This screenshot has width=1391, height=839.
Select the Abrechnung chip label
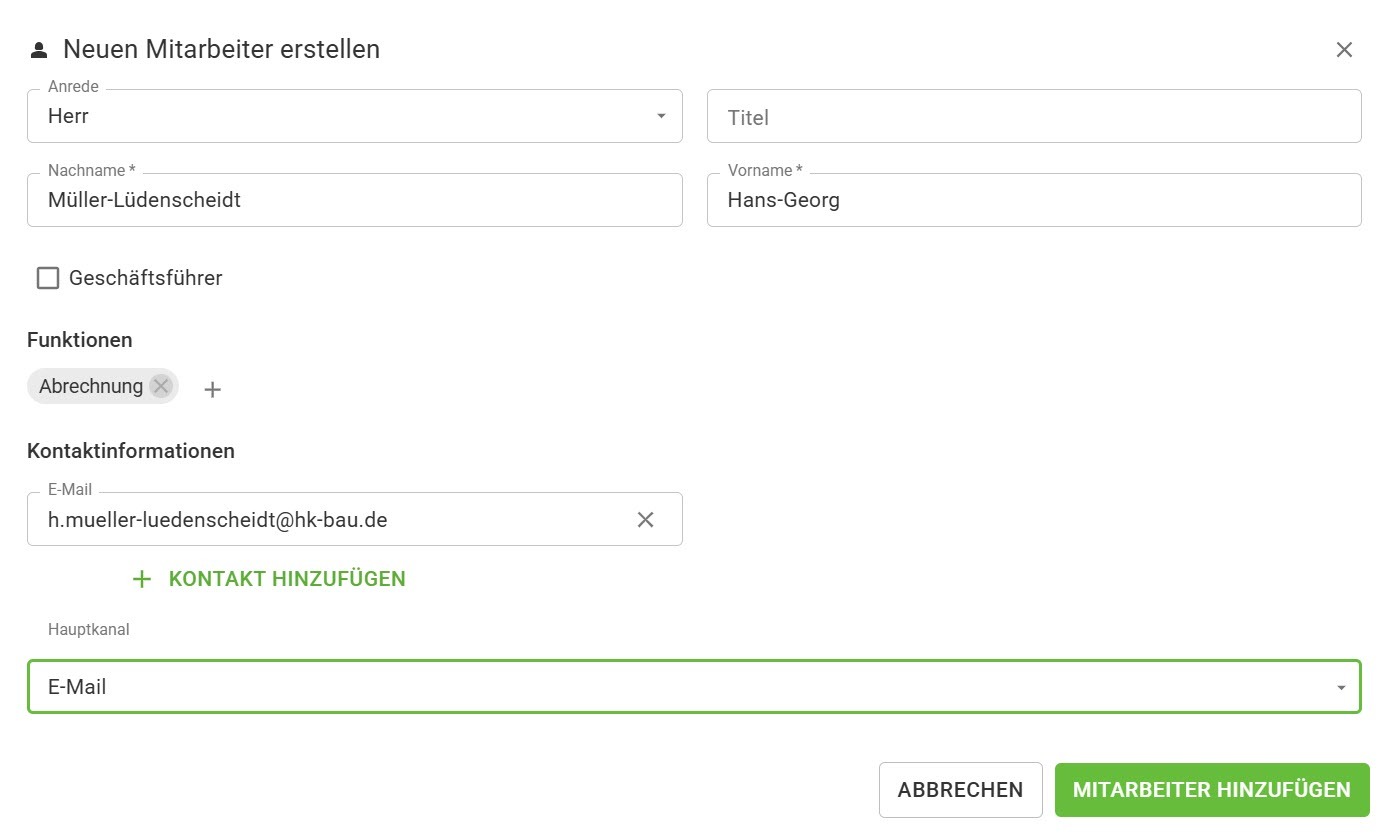tap(91, 386)
